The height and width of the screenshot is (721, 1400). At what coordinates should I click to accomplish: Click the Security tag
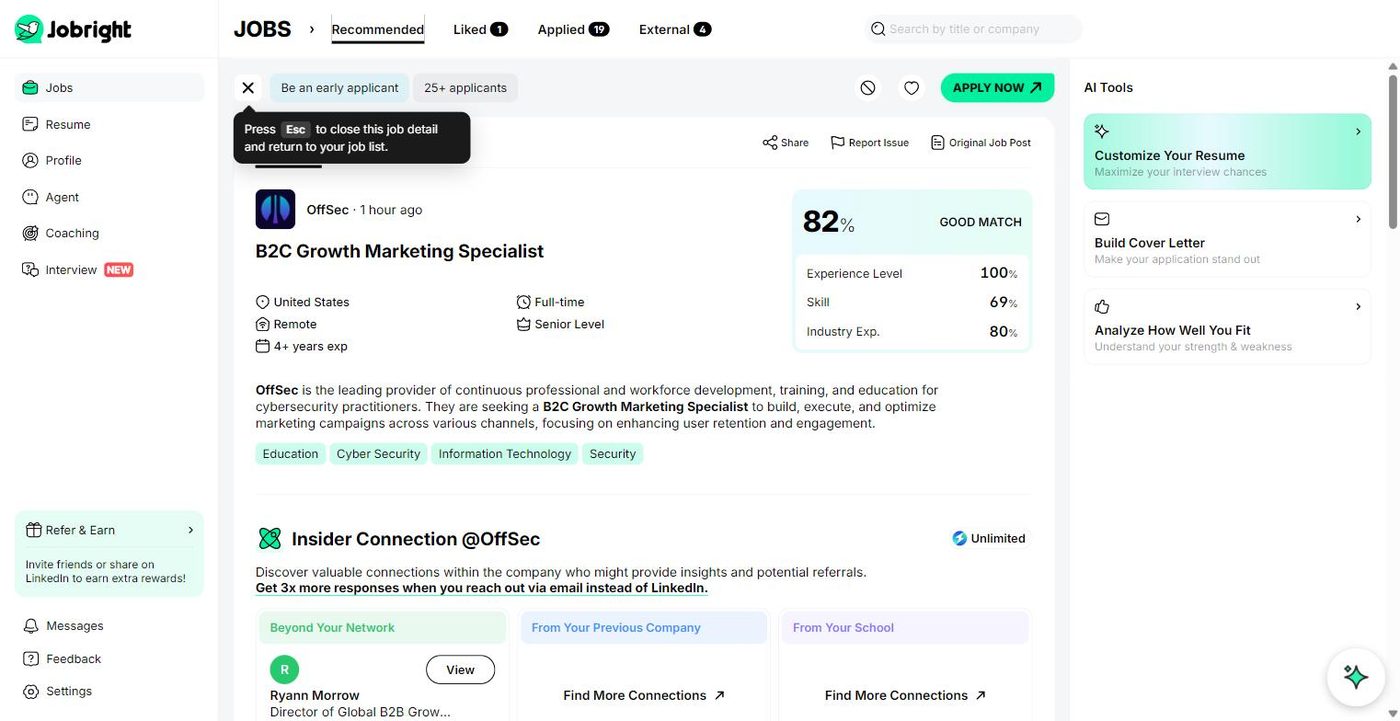click(613, 454)
